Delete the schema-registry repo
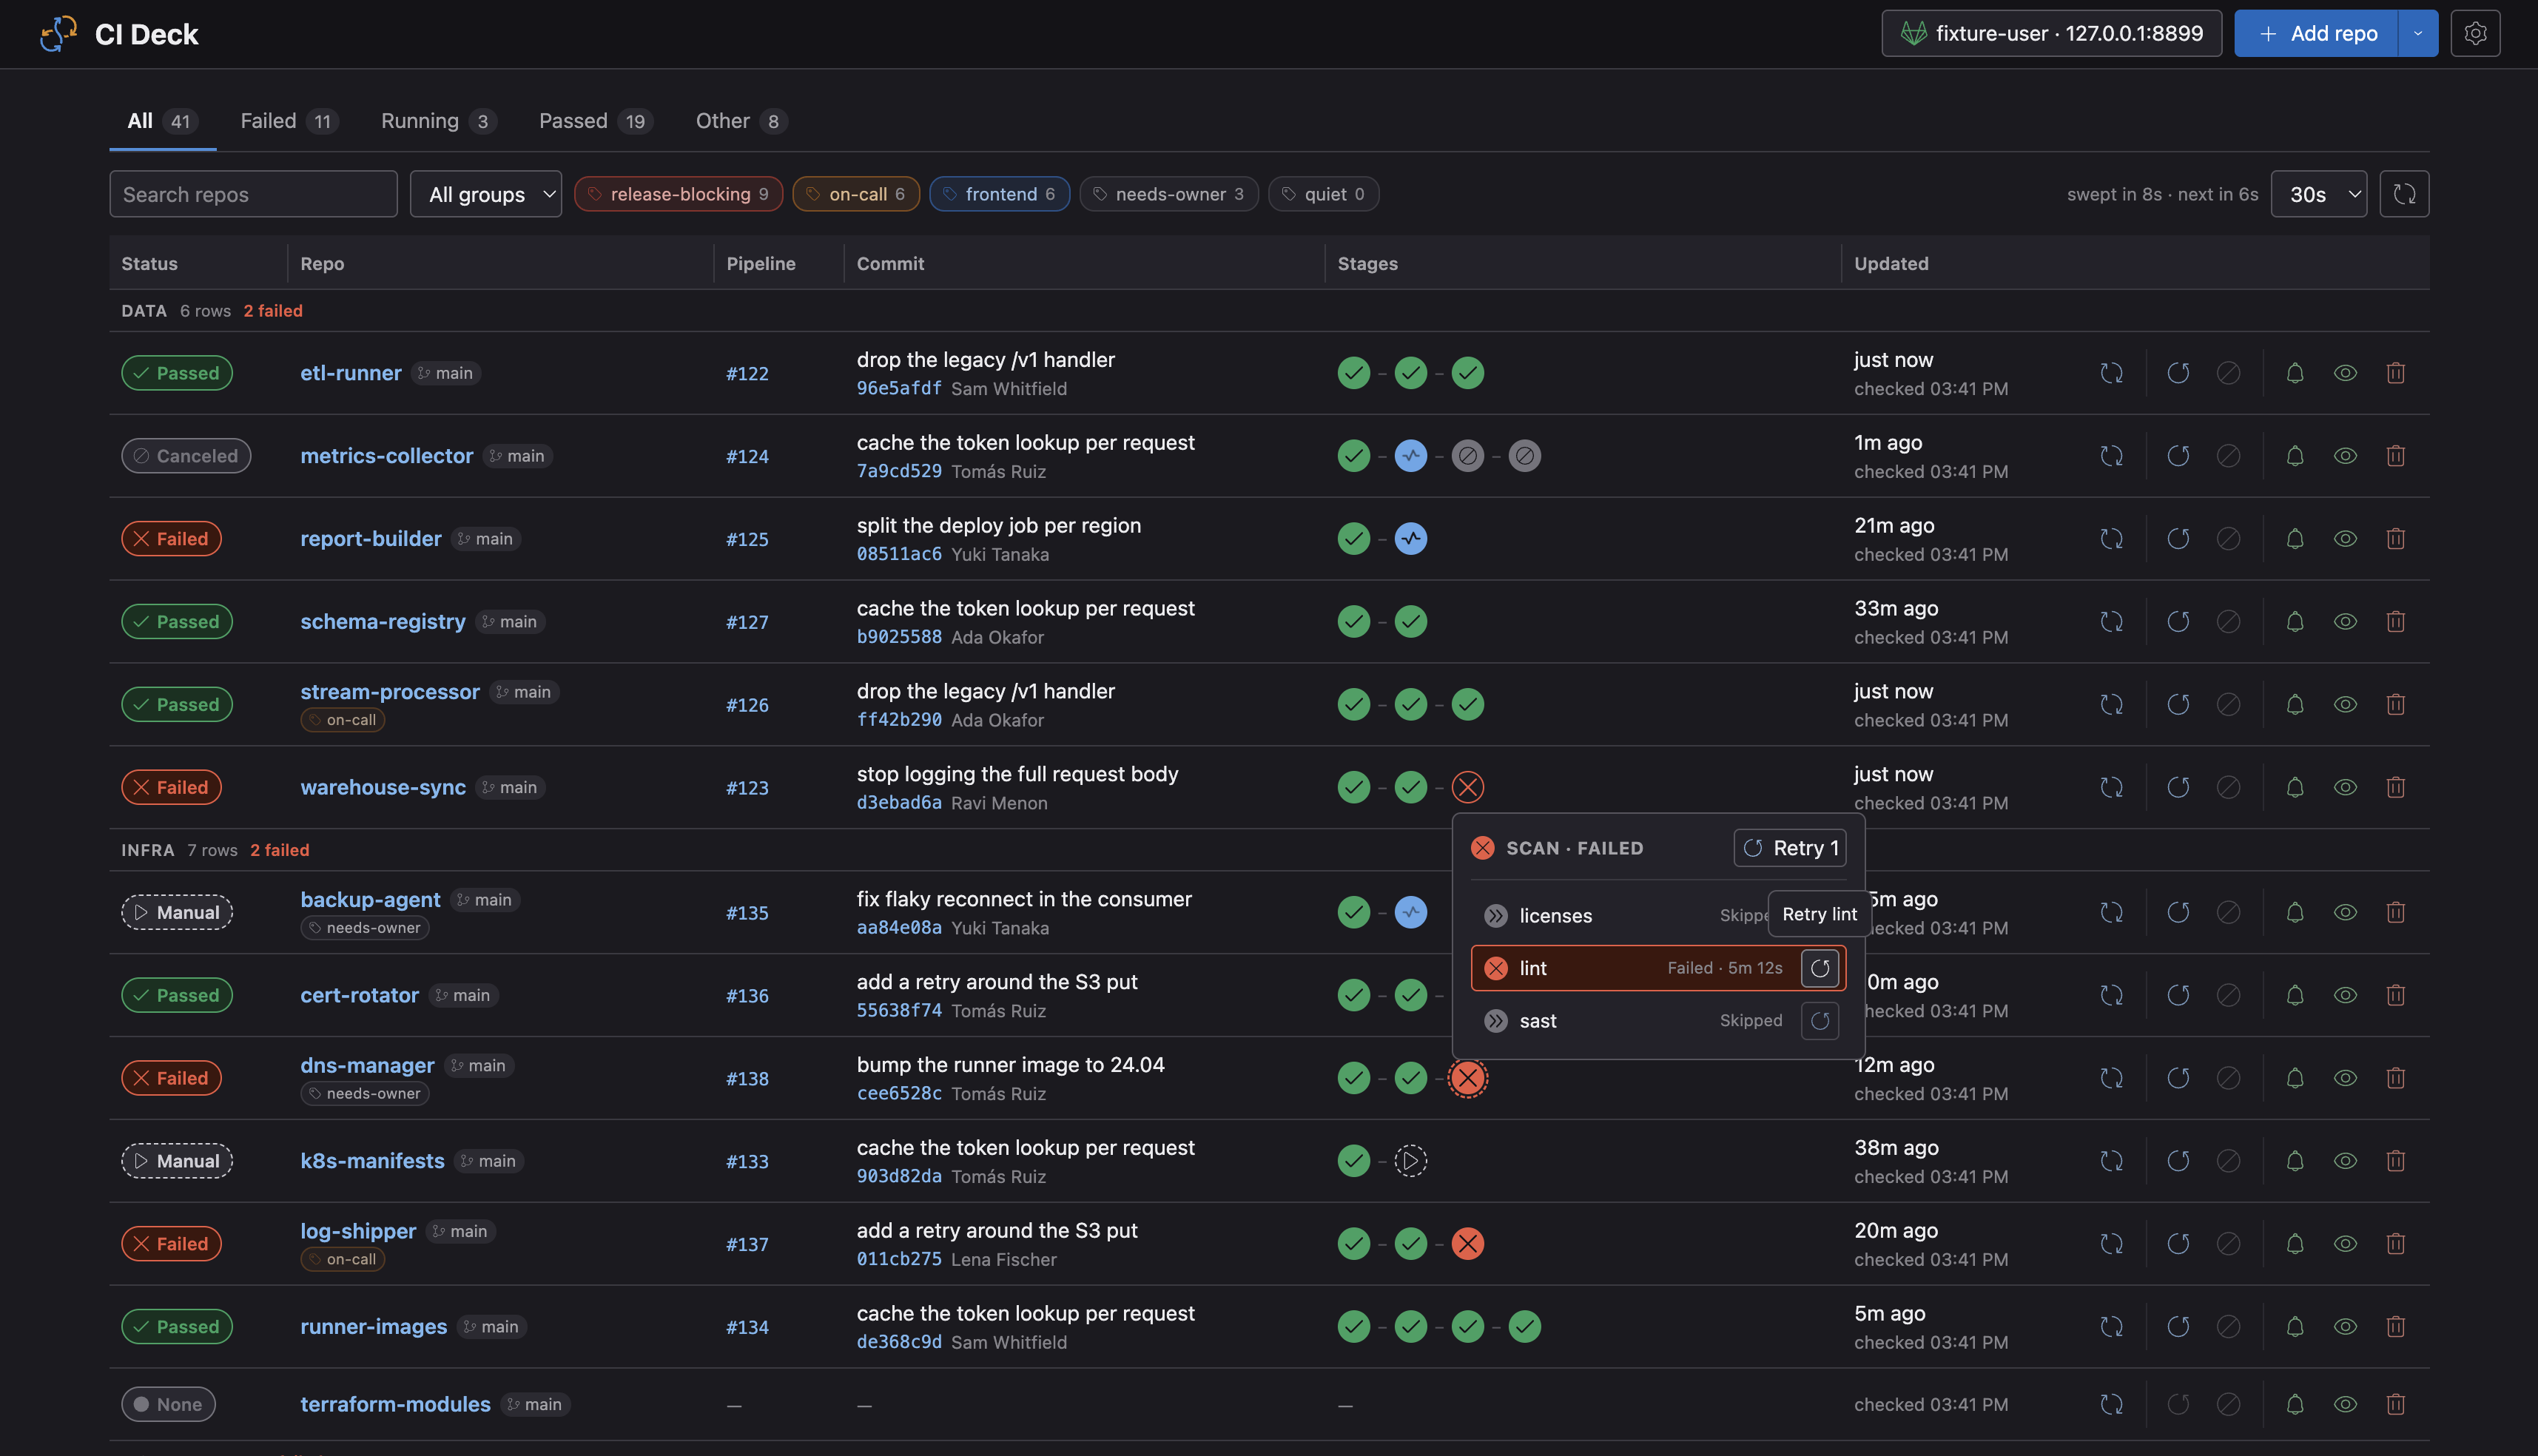 tap(2395, 622)
